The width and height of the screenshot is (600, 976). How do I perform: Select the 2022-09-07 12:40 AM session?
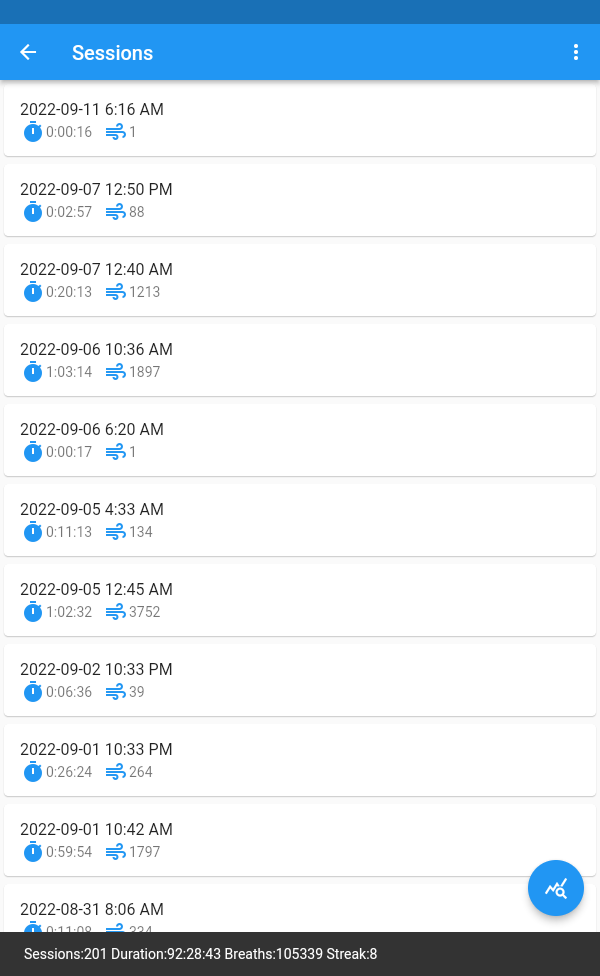tap(300, 279)
